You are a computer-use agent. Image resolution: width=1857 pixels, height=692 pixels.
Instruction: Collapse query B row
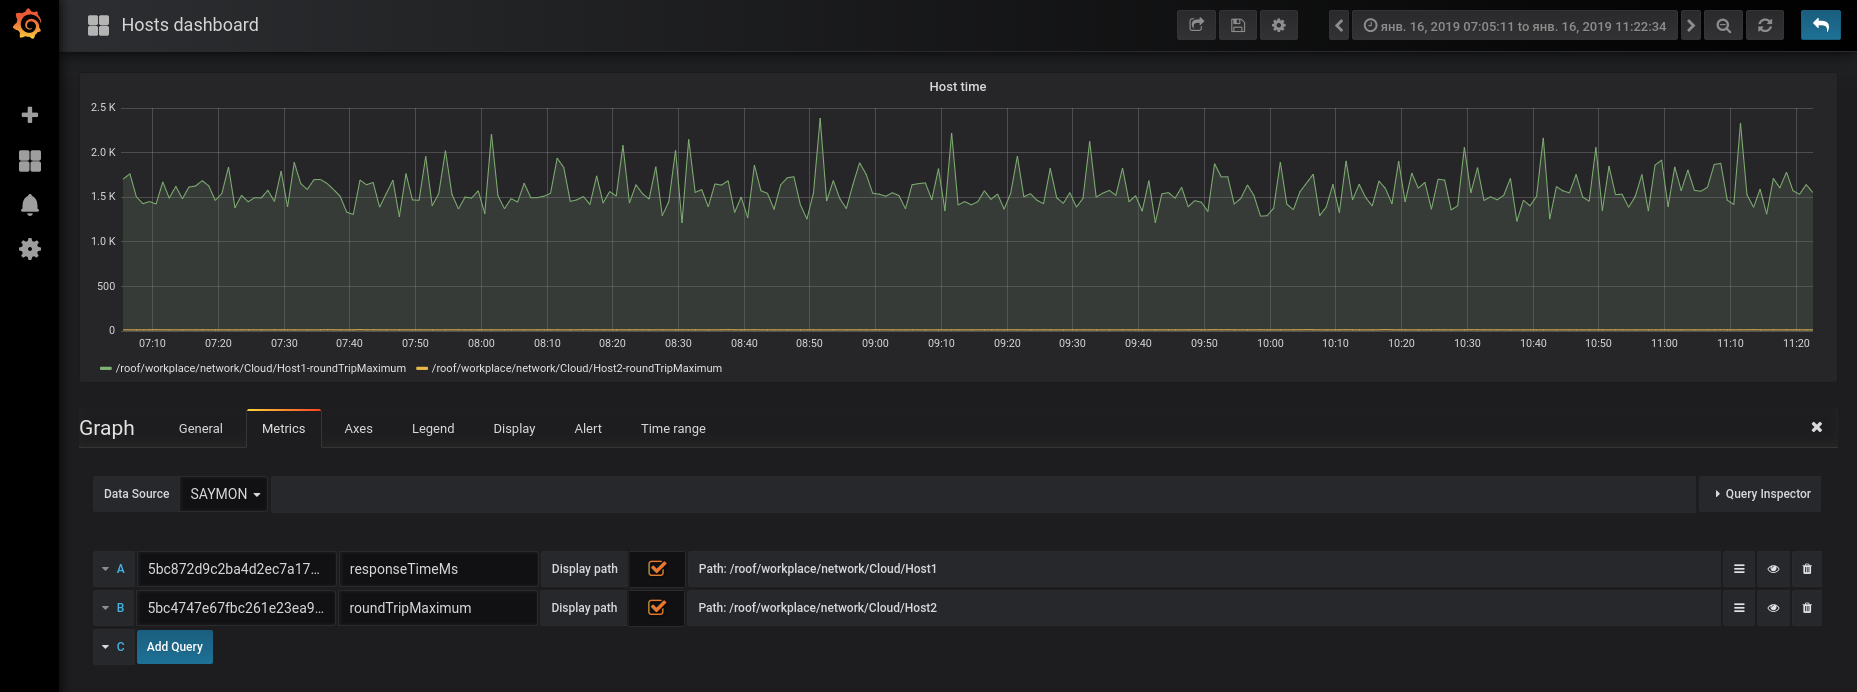(106, 608)
